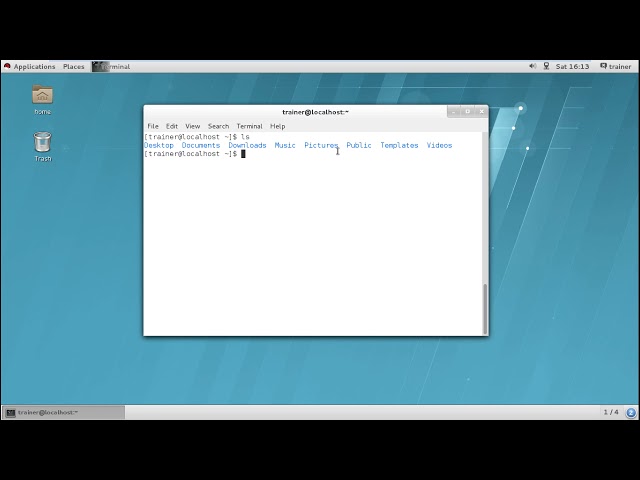This screenshot has width=640, height=480.
Task: Select trainer@localhost taskbar window button
Action: click(63, 412)
